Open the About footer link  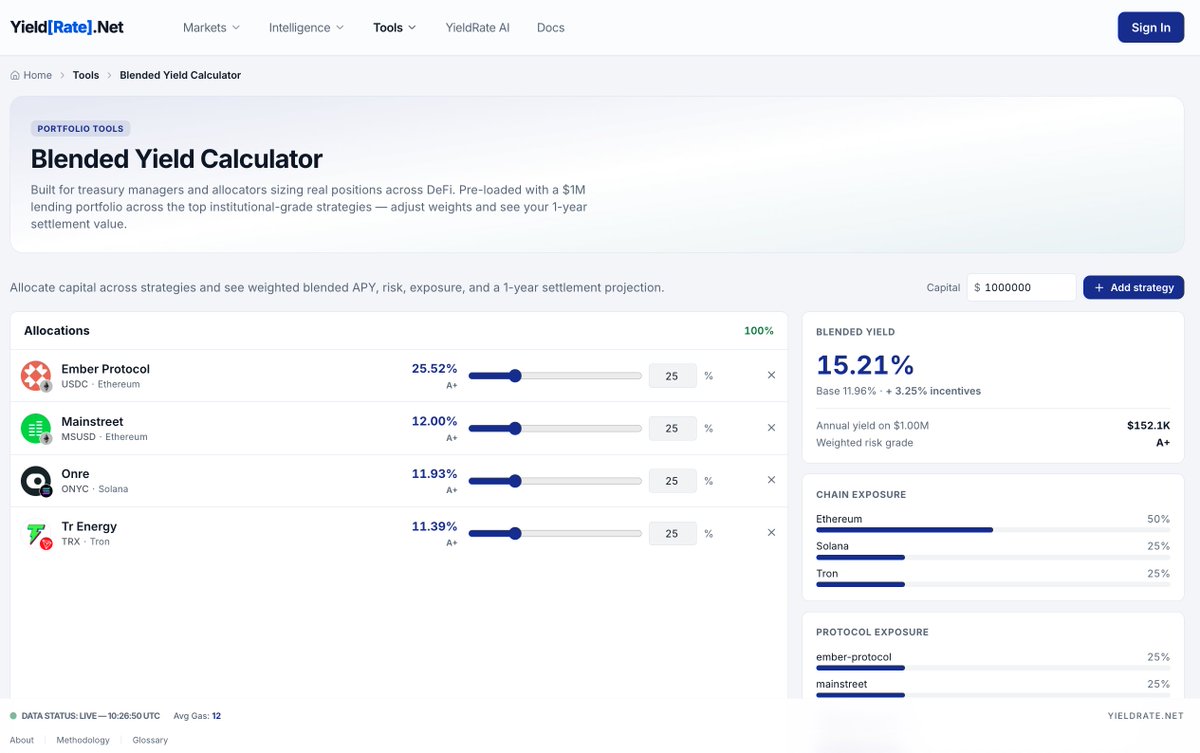tap(22, 740)
